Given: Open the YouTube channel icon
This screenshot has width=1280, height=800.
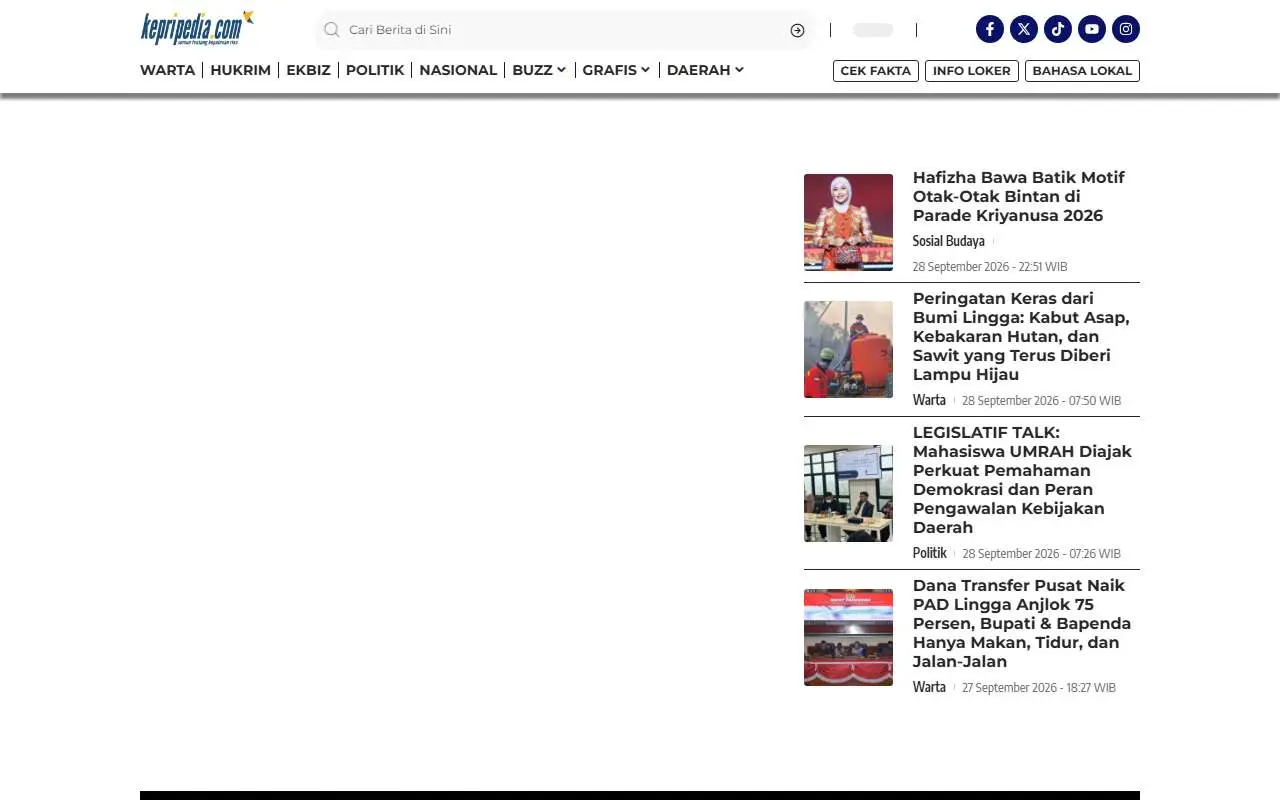Looking at the screenshot, I should (1092, 29).
